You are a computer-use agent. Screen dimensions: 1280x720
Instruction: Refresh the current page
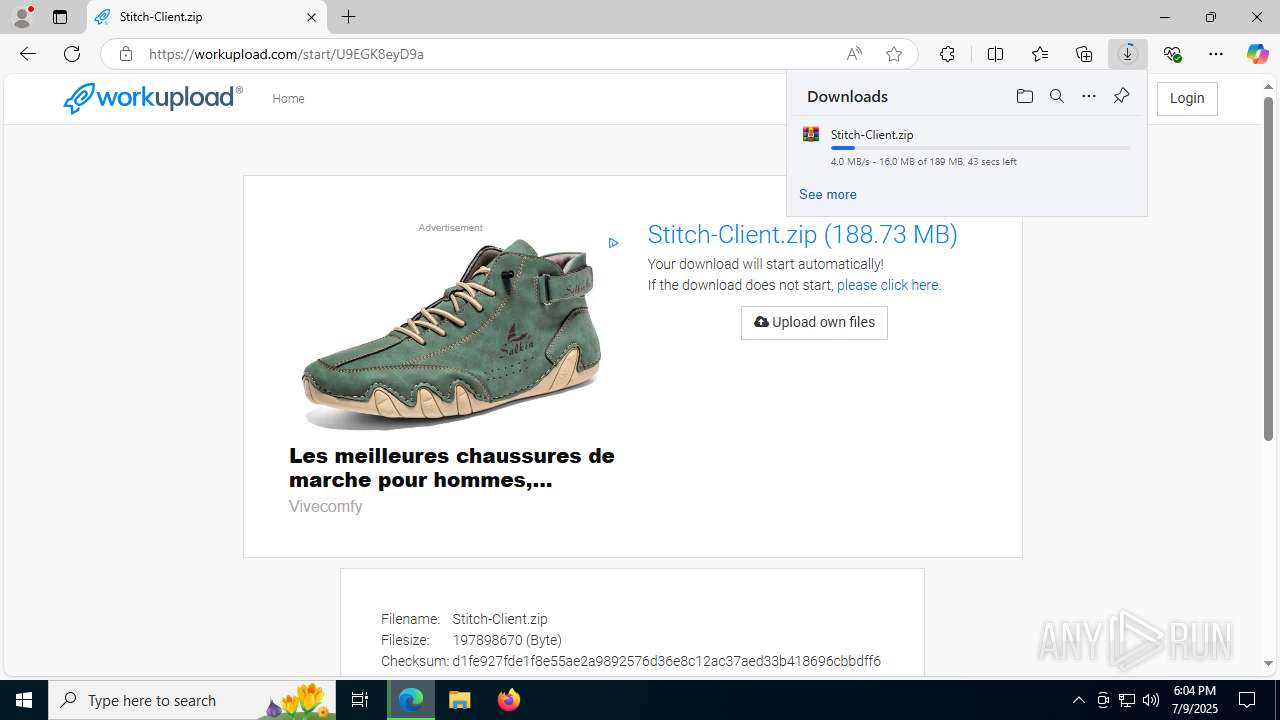click(x=72, y=54)
